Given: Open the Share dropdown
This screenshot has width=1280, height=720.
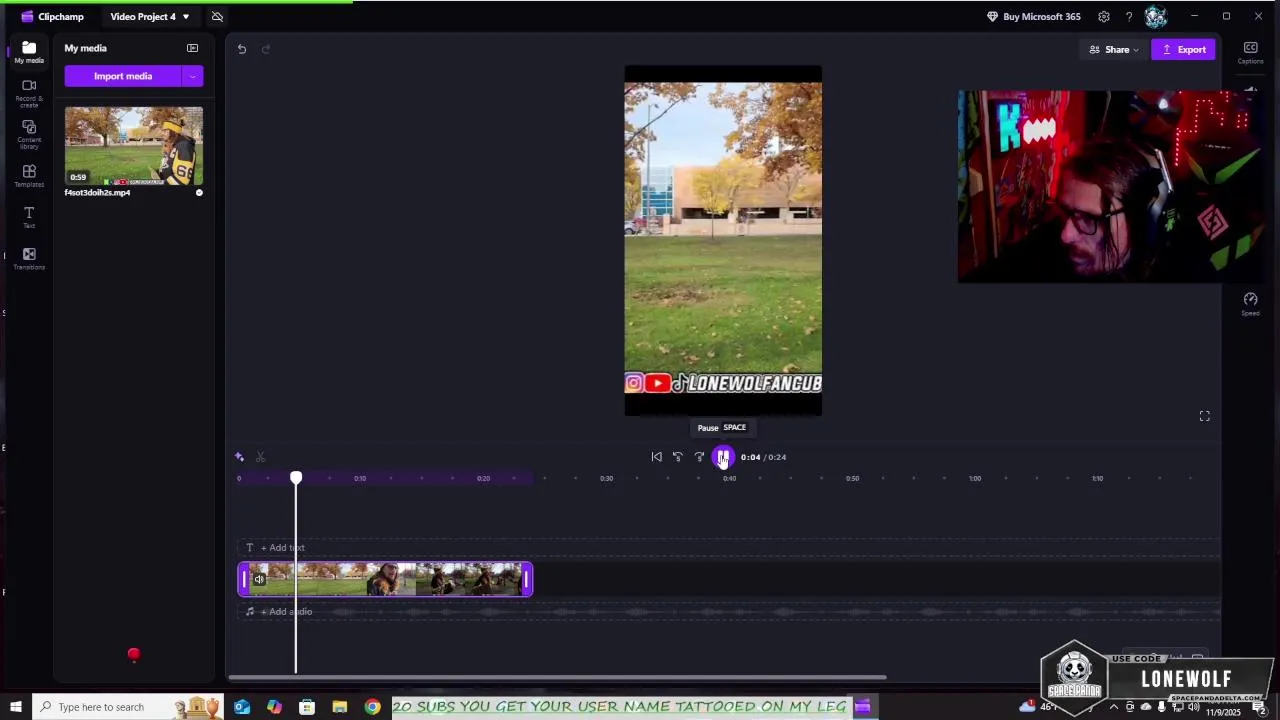Looking at the screenshot, I should point(1113,49).
